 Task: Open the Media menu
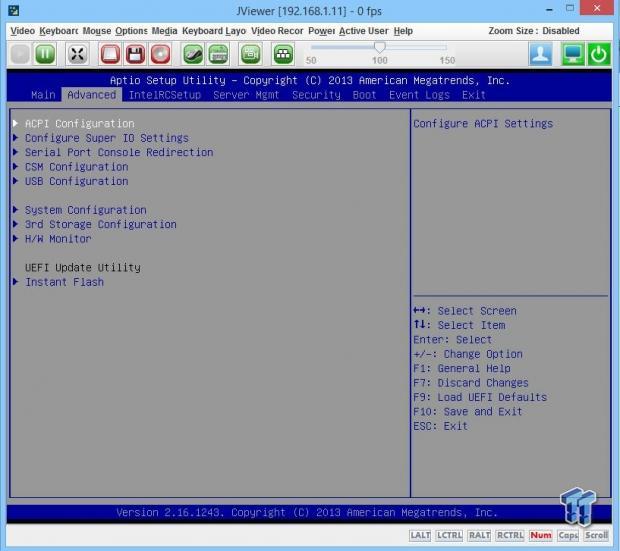pos(164,31)
